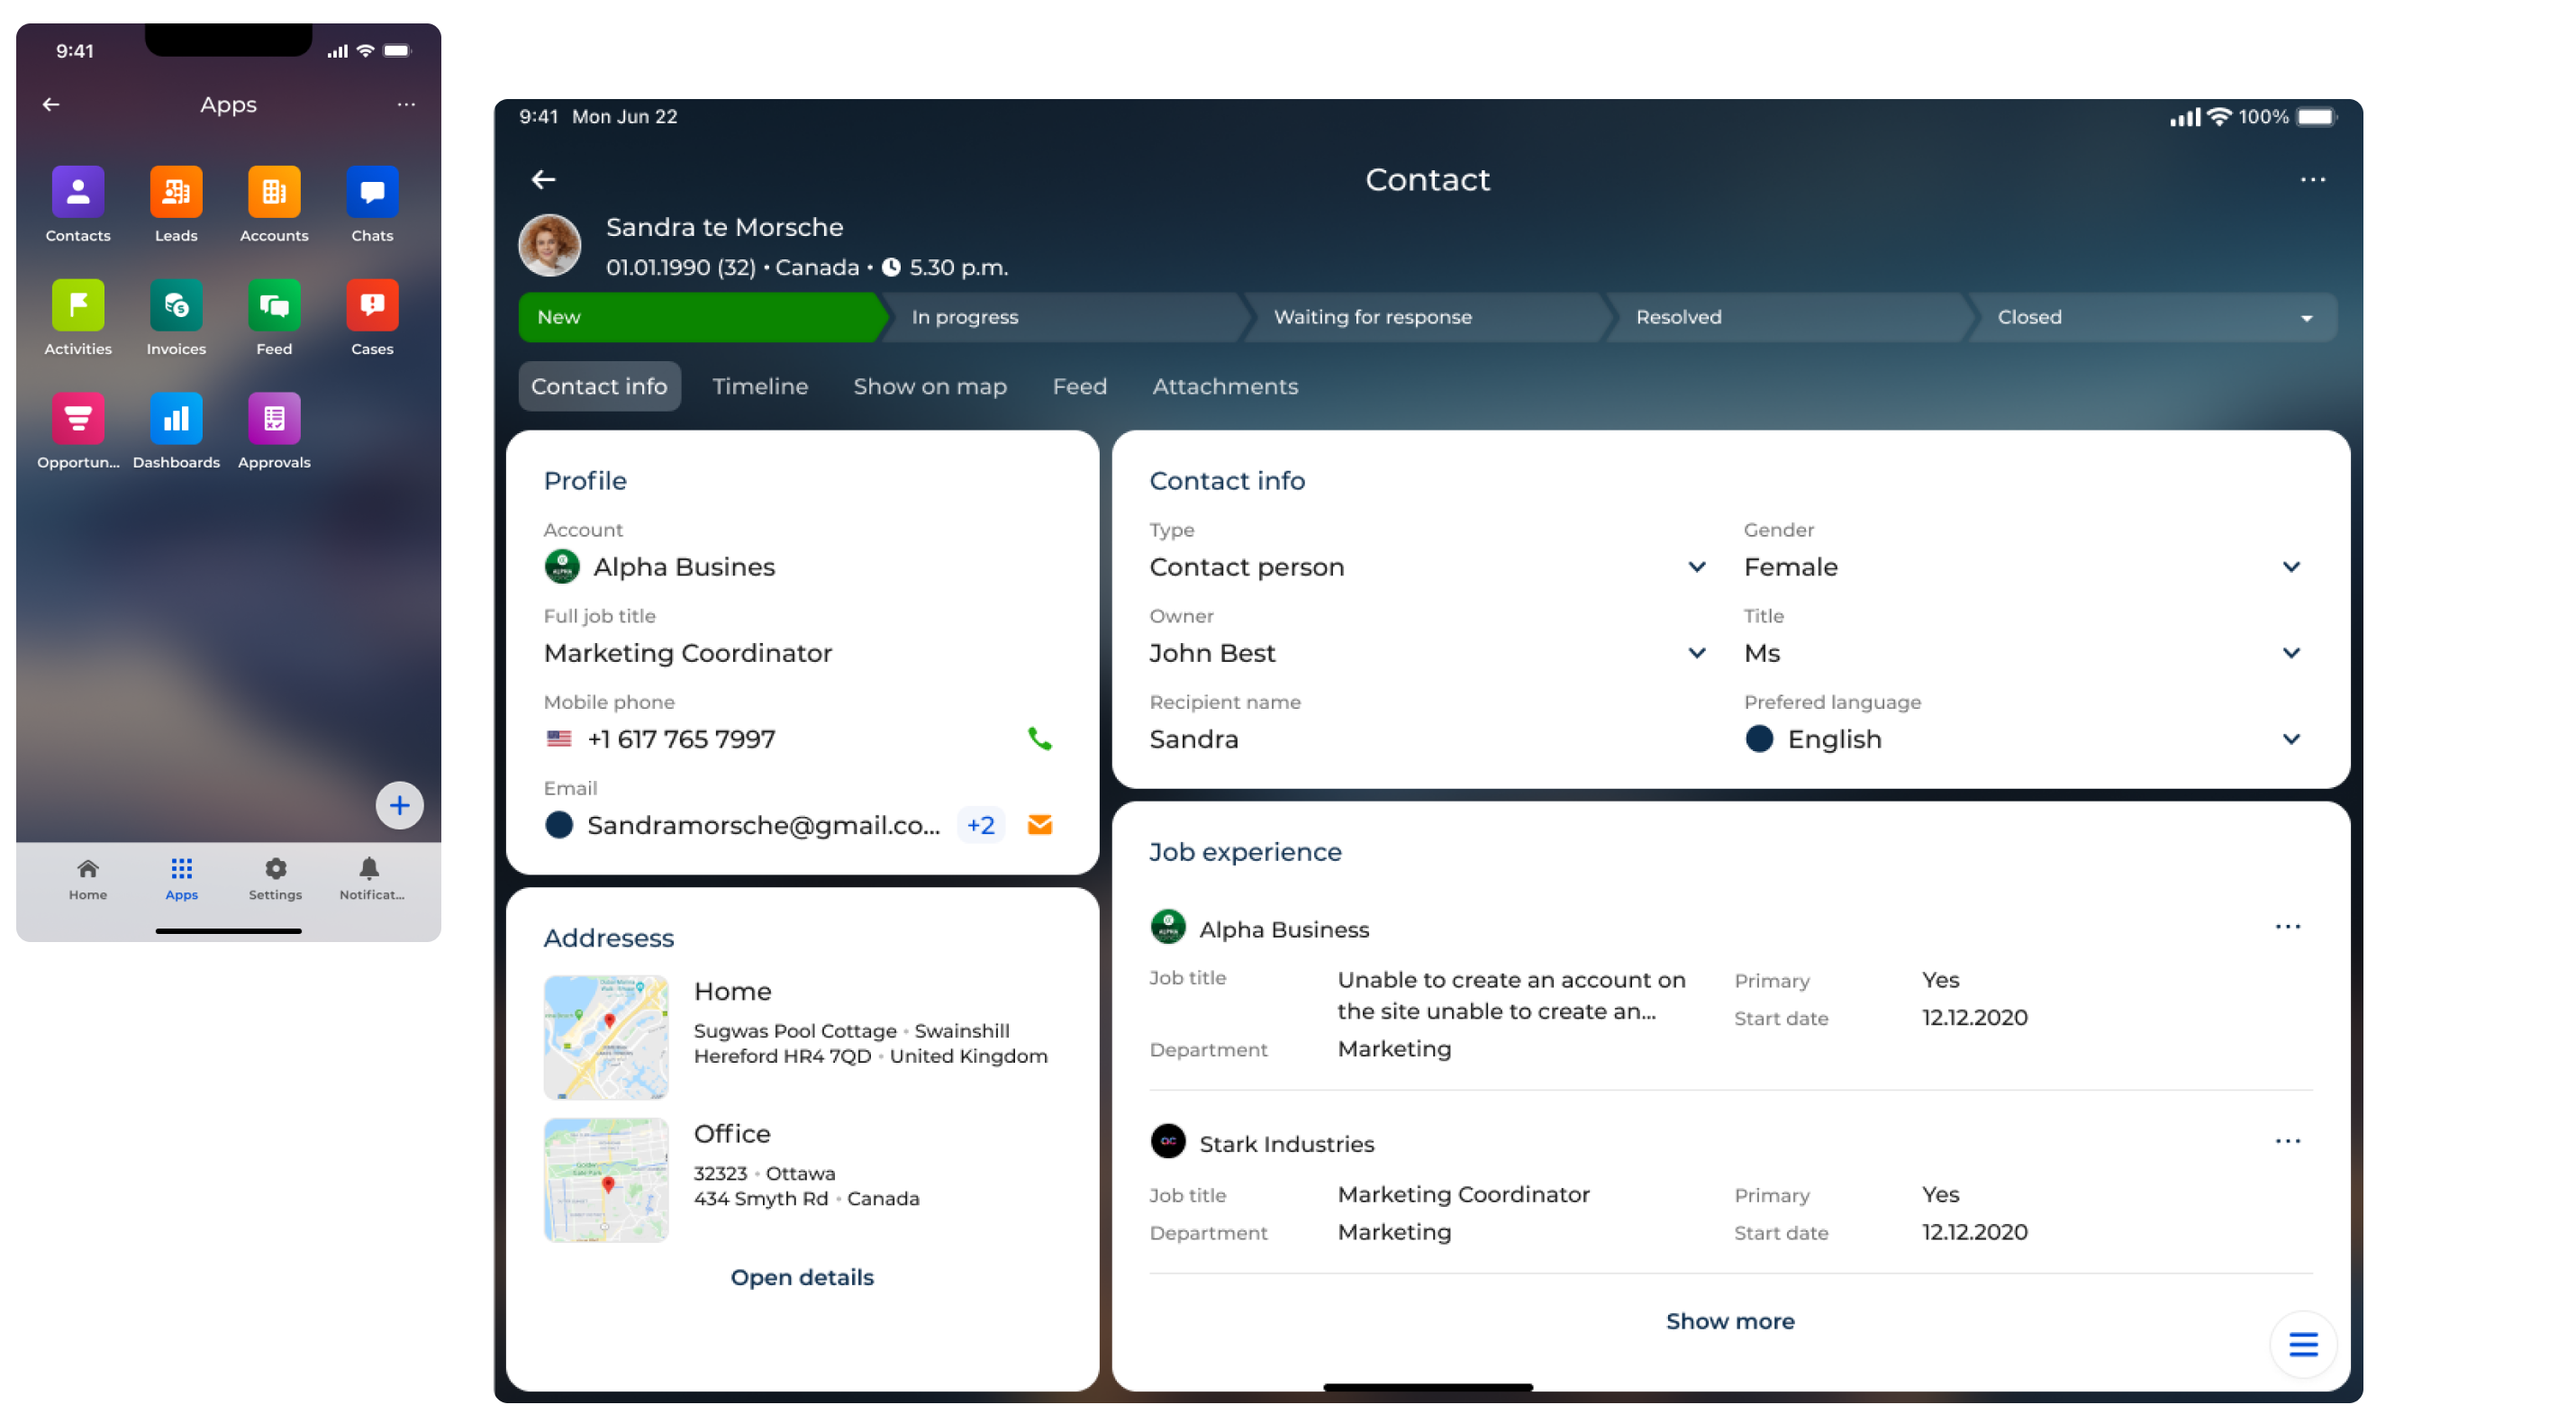Open the Dashboards app icon
The height and width of the screenshot is (1423, 2576).
coord(176,418)
